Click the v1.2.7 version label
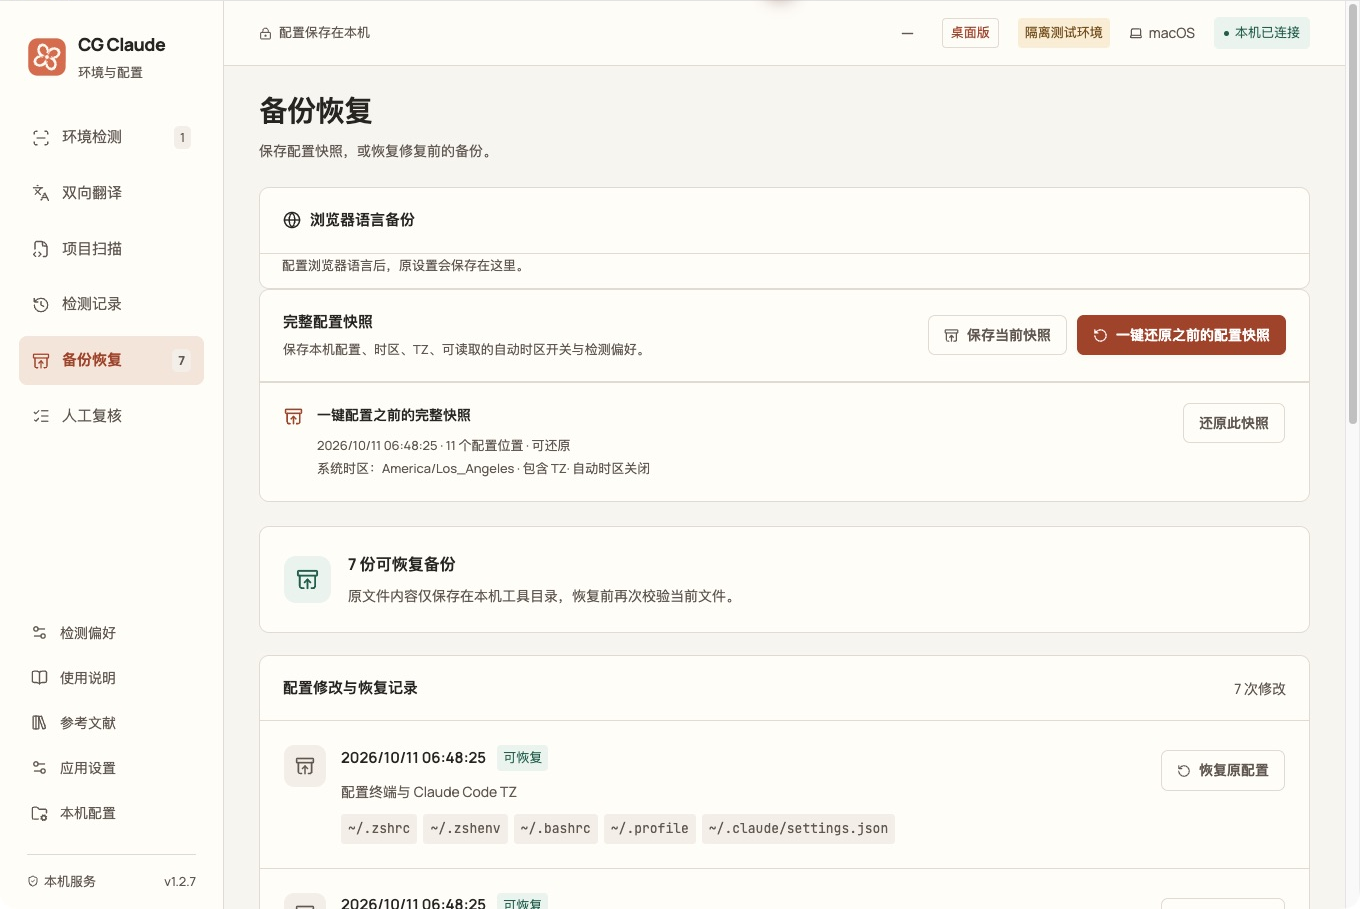 [x=180, y=882]
